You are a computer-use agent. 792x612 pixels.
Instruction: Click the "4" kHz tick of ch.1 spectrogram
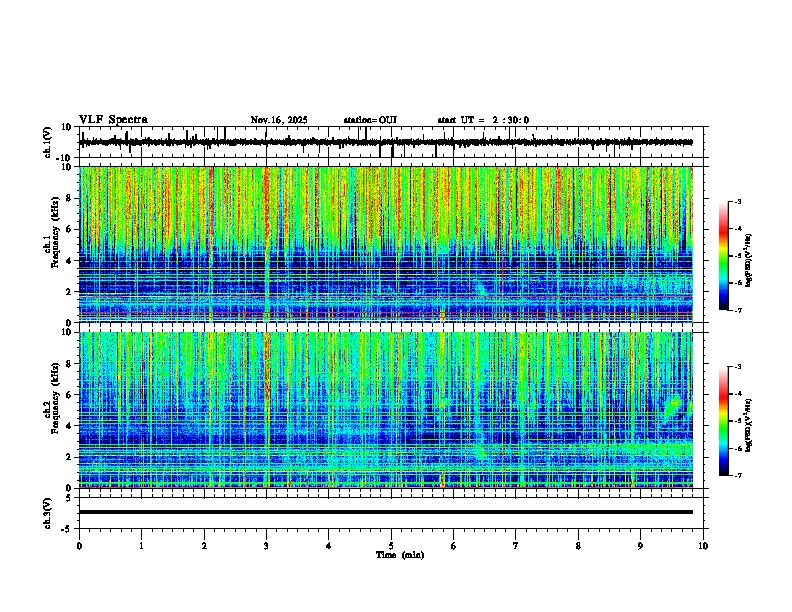click(x=69, y=261)
